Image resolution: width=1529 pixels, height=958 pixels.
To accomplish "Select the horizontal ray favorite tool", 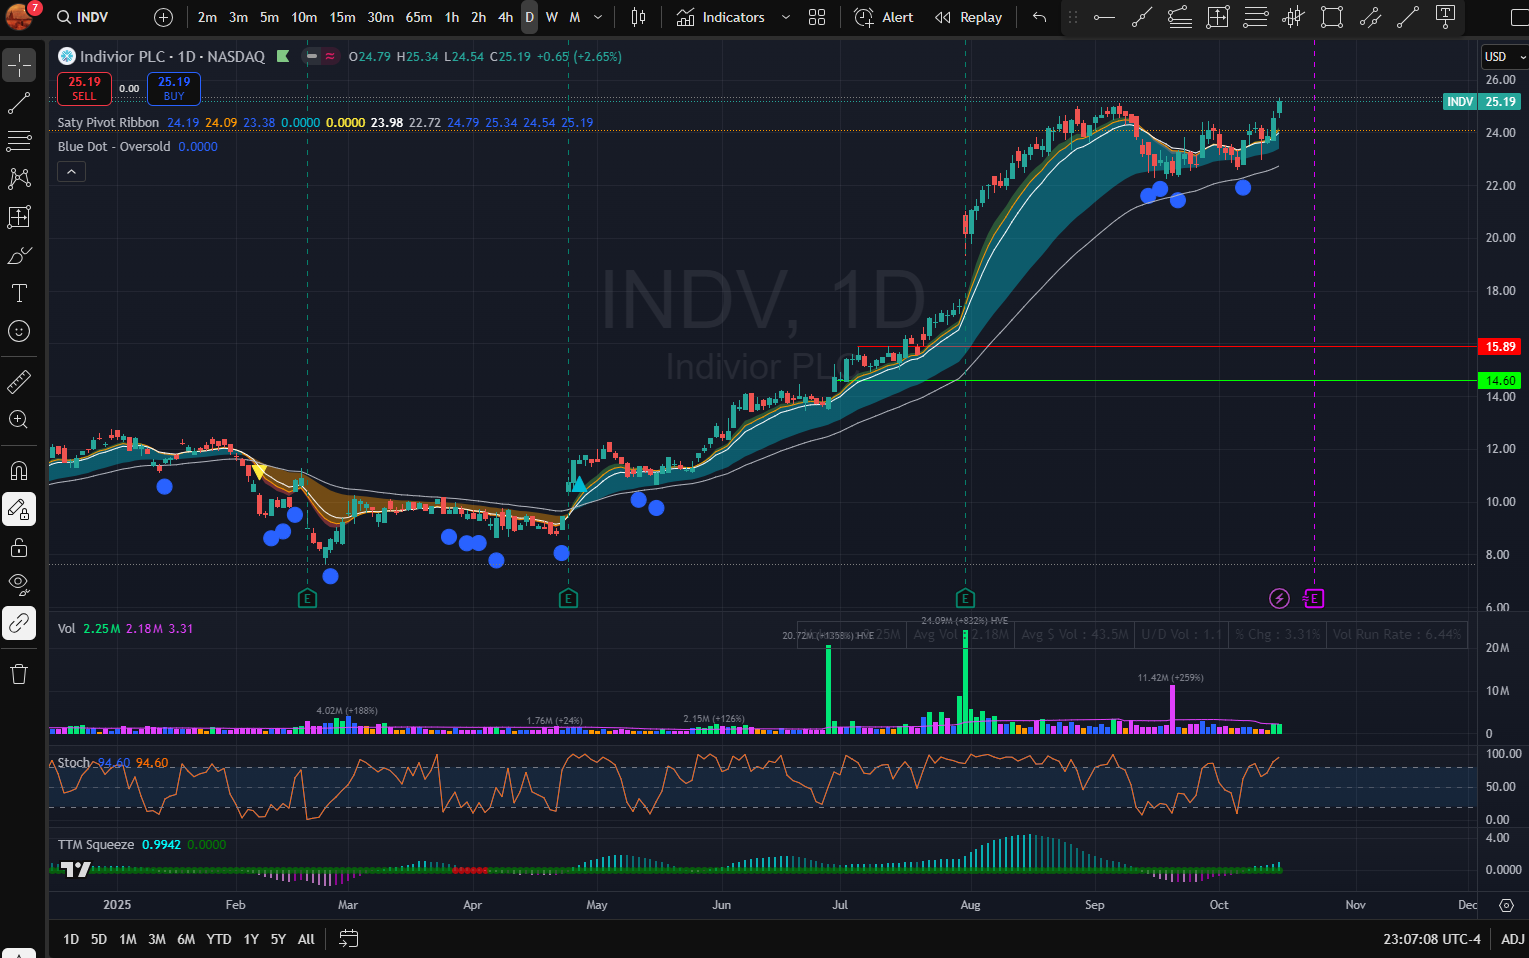I will [x=1104, y=17].
